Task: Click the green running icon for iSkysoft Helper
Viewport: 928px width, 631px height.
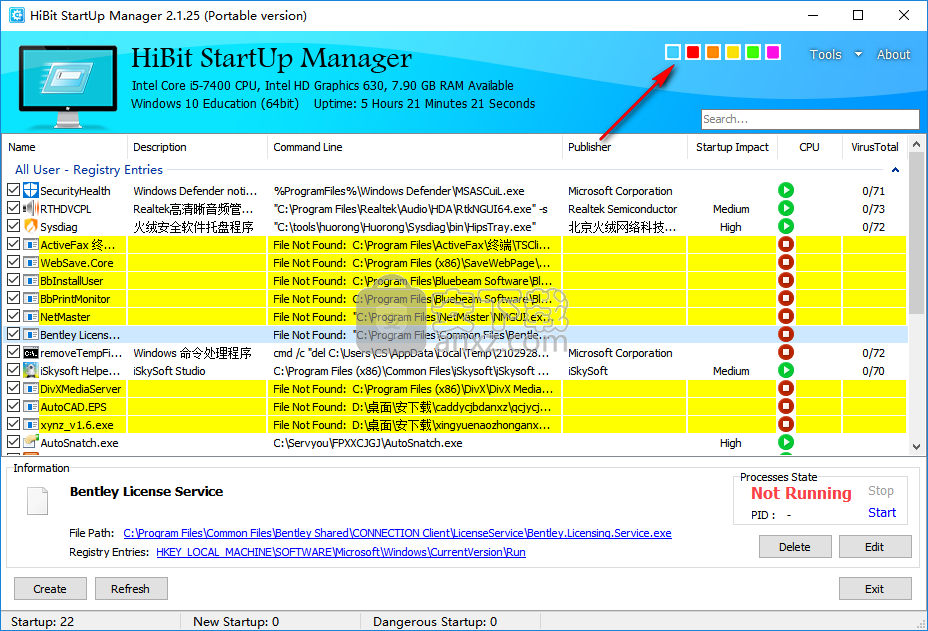Action: pyautogui.click(x=785, y=370)
